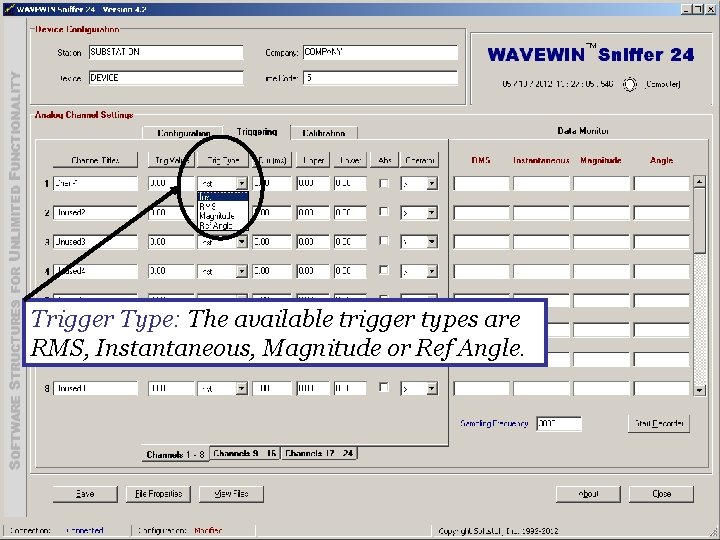Open the Operator dropdown for channel 4
Viewport: 720px width, 540px height.
pyautogui.click(x=432, y=271)
